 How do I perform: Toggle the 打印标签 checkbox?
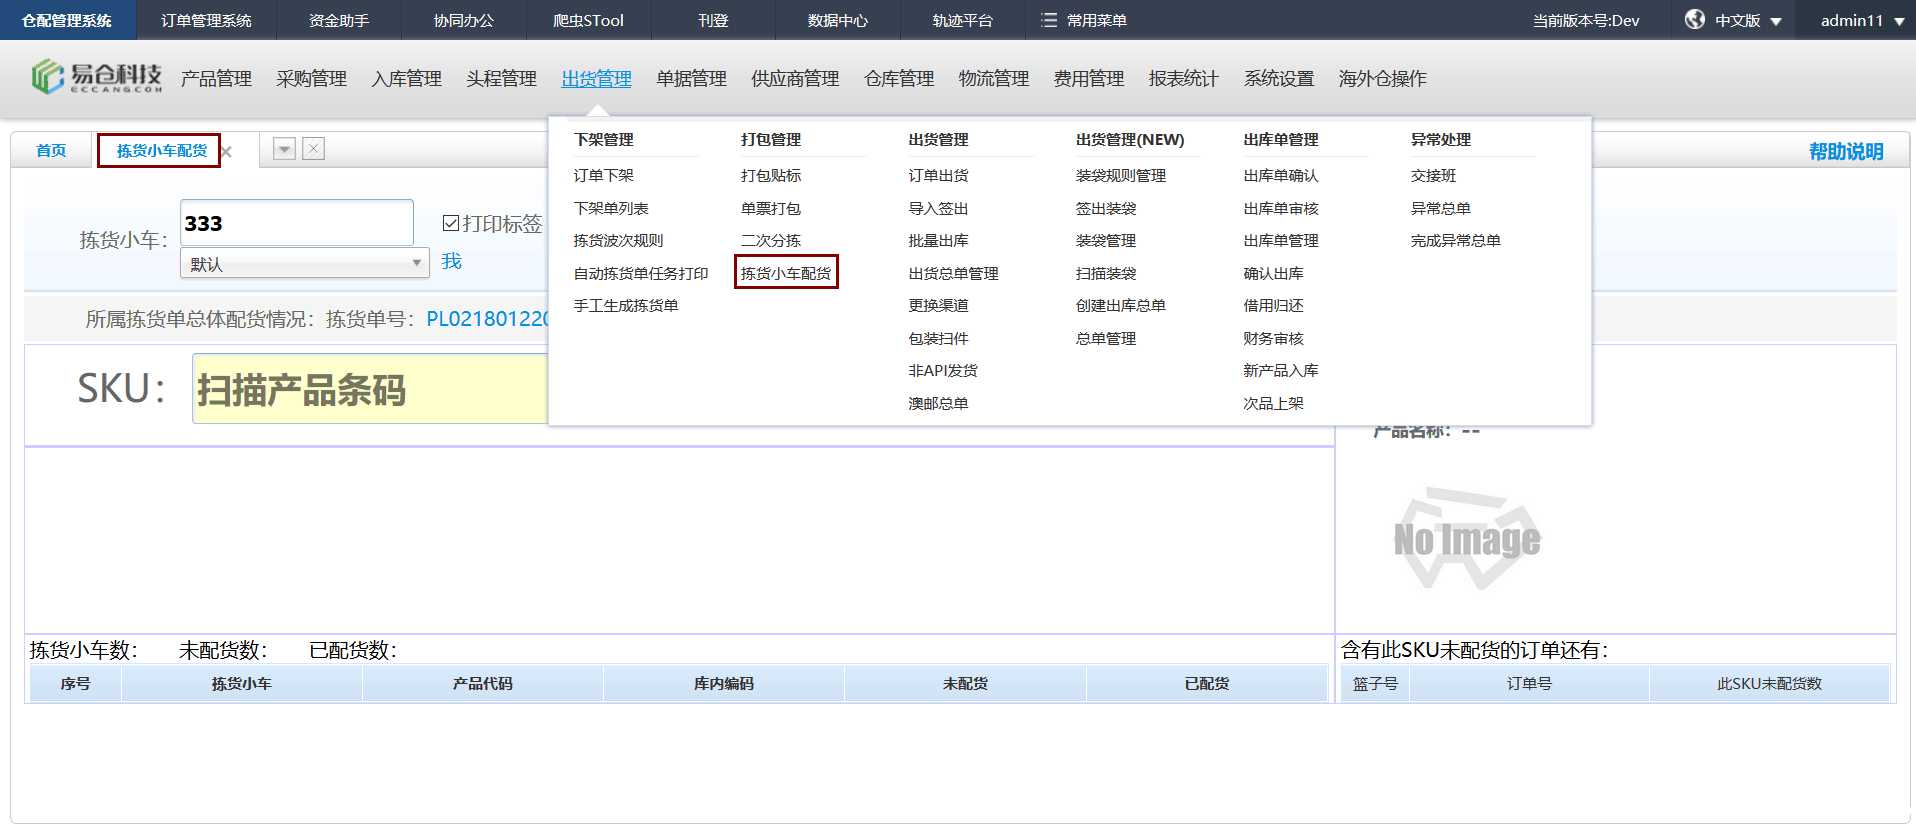click(x=451, y=223)
